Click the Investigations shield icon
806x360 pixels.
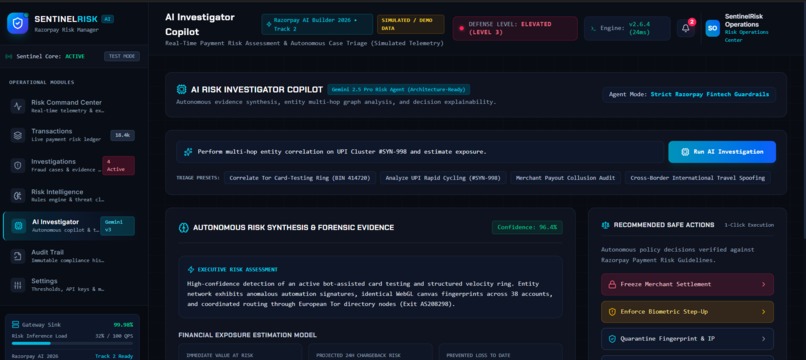18,166
